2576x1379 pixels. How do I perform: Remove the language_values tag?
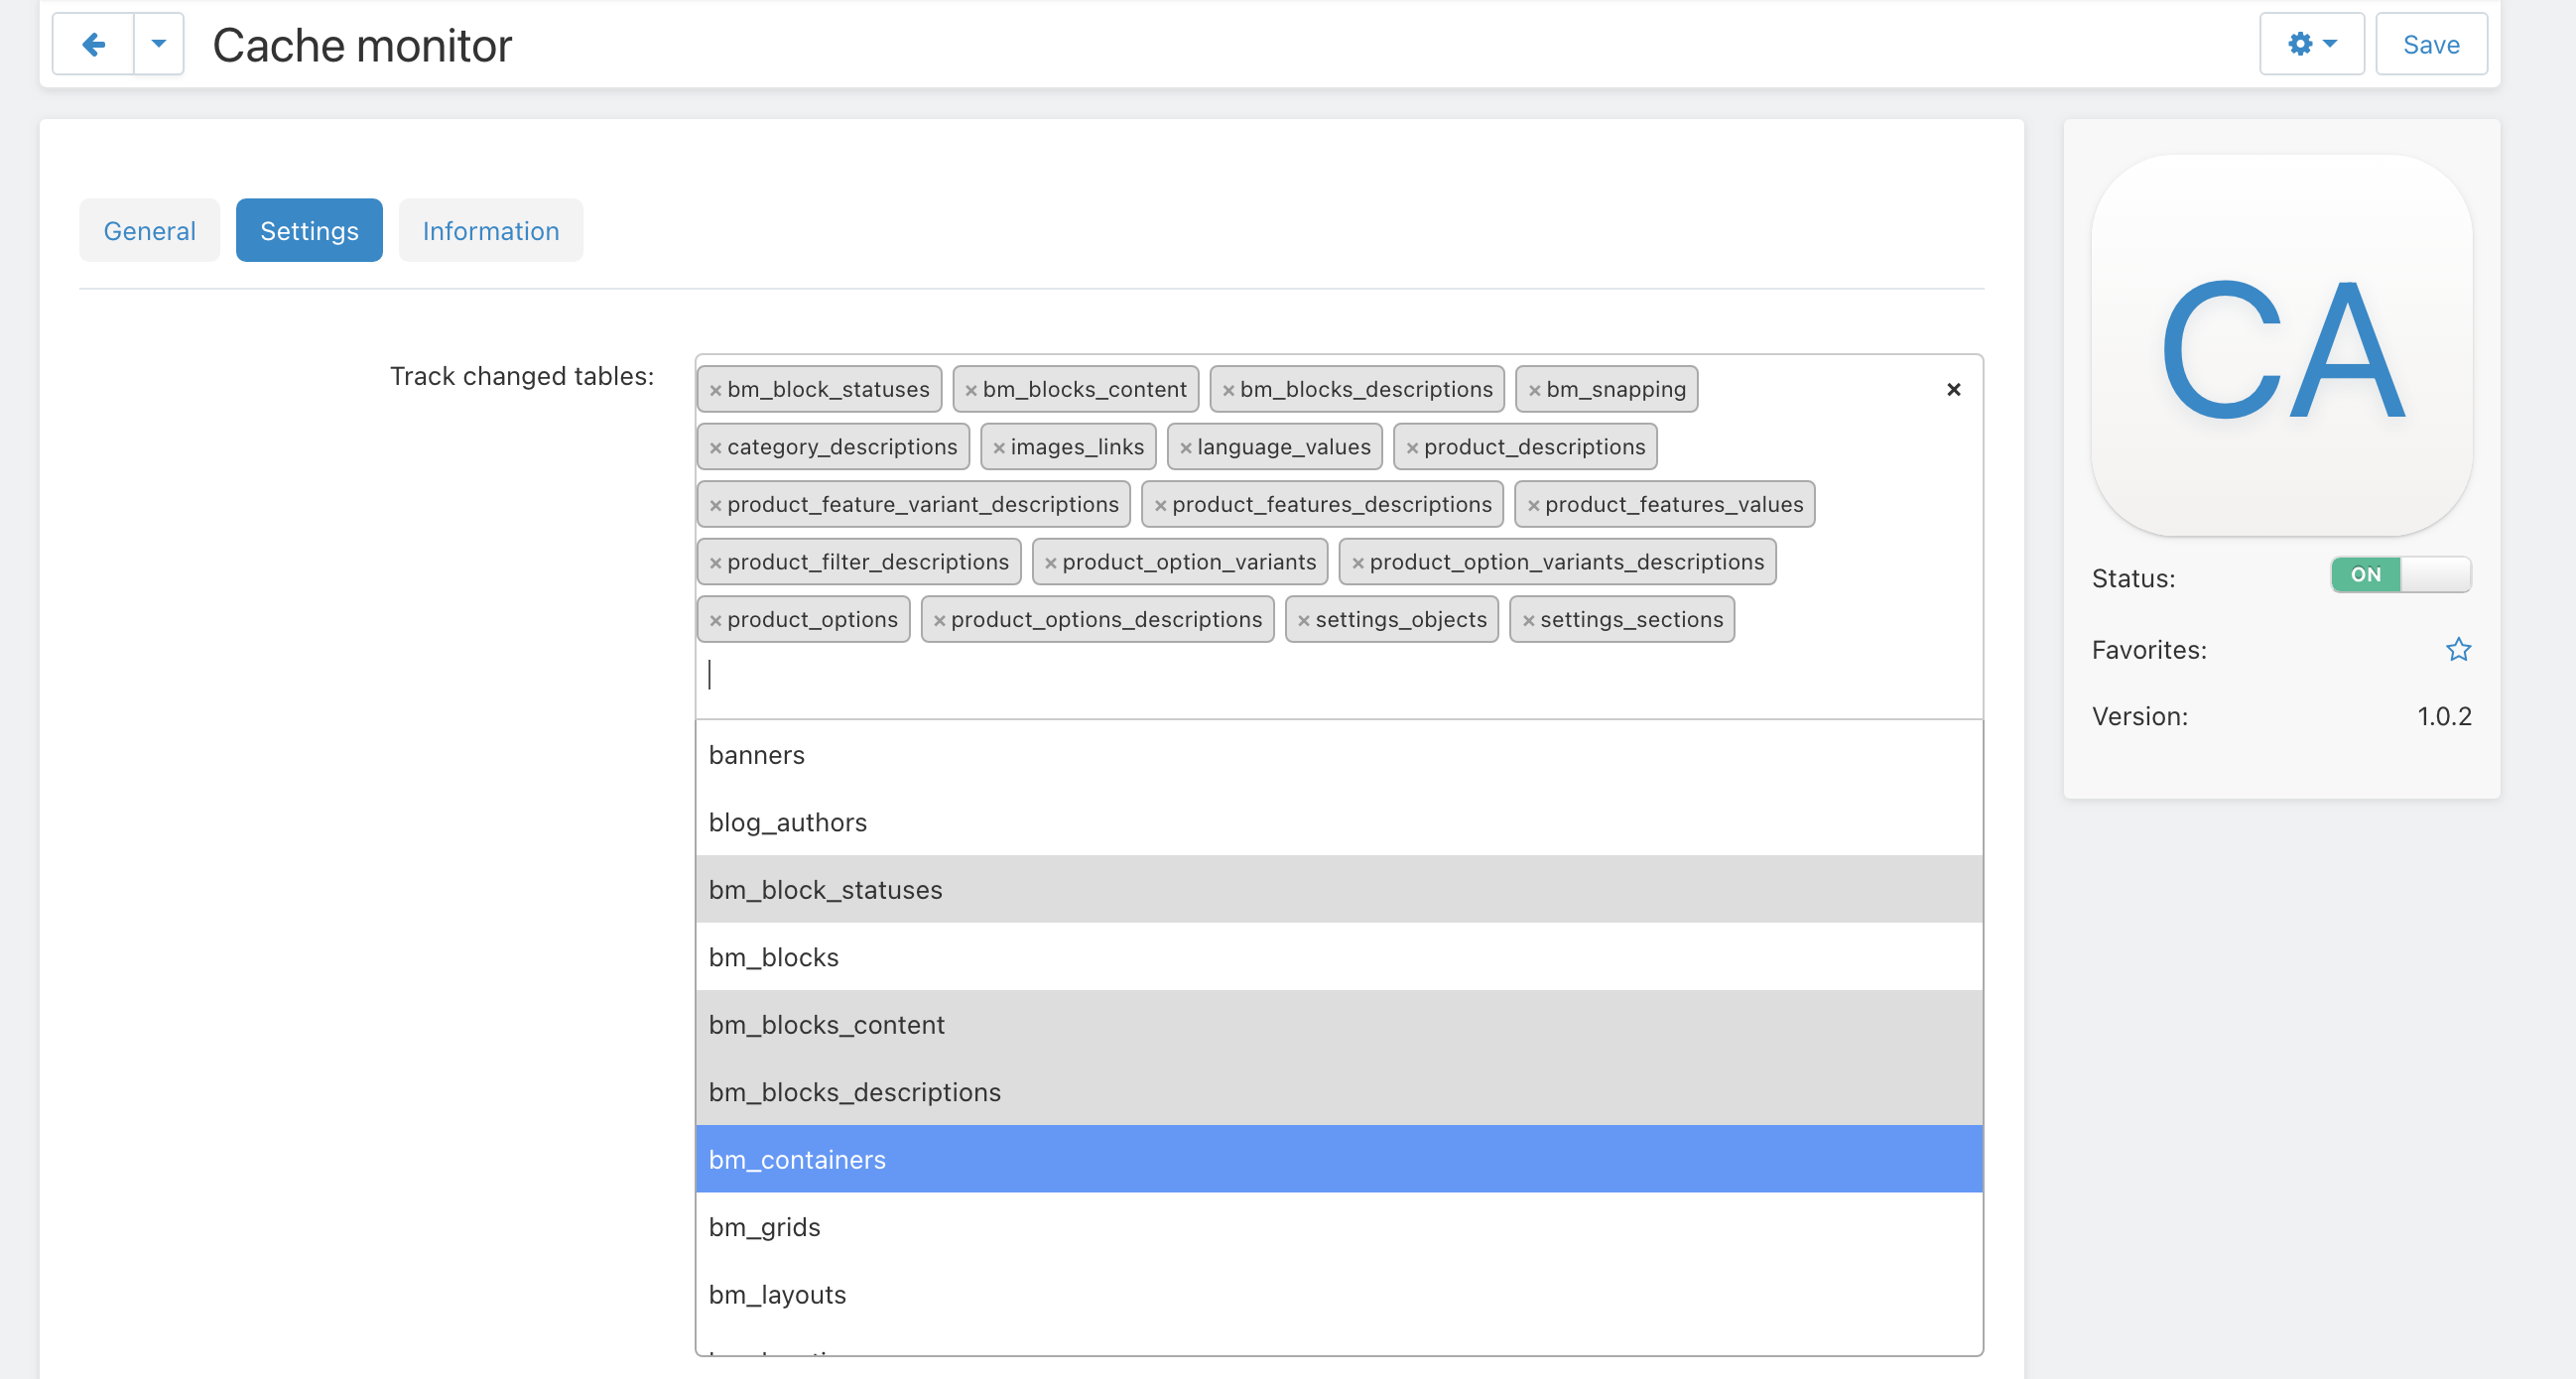click(1186, 447)
